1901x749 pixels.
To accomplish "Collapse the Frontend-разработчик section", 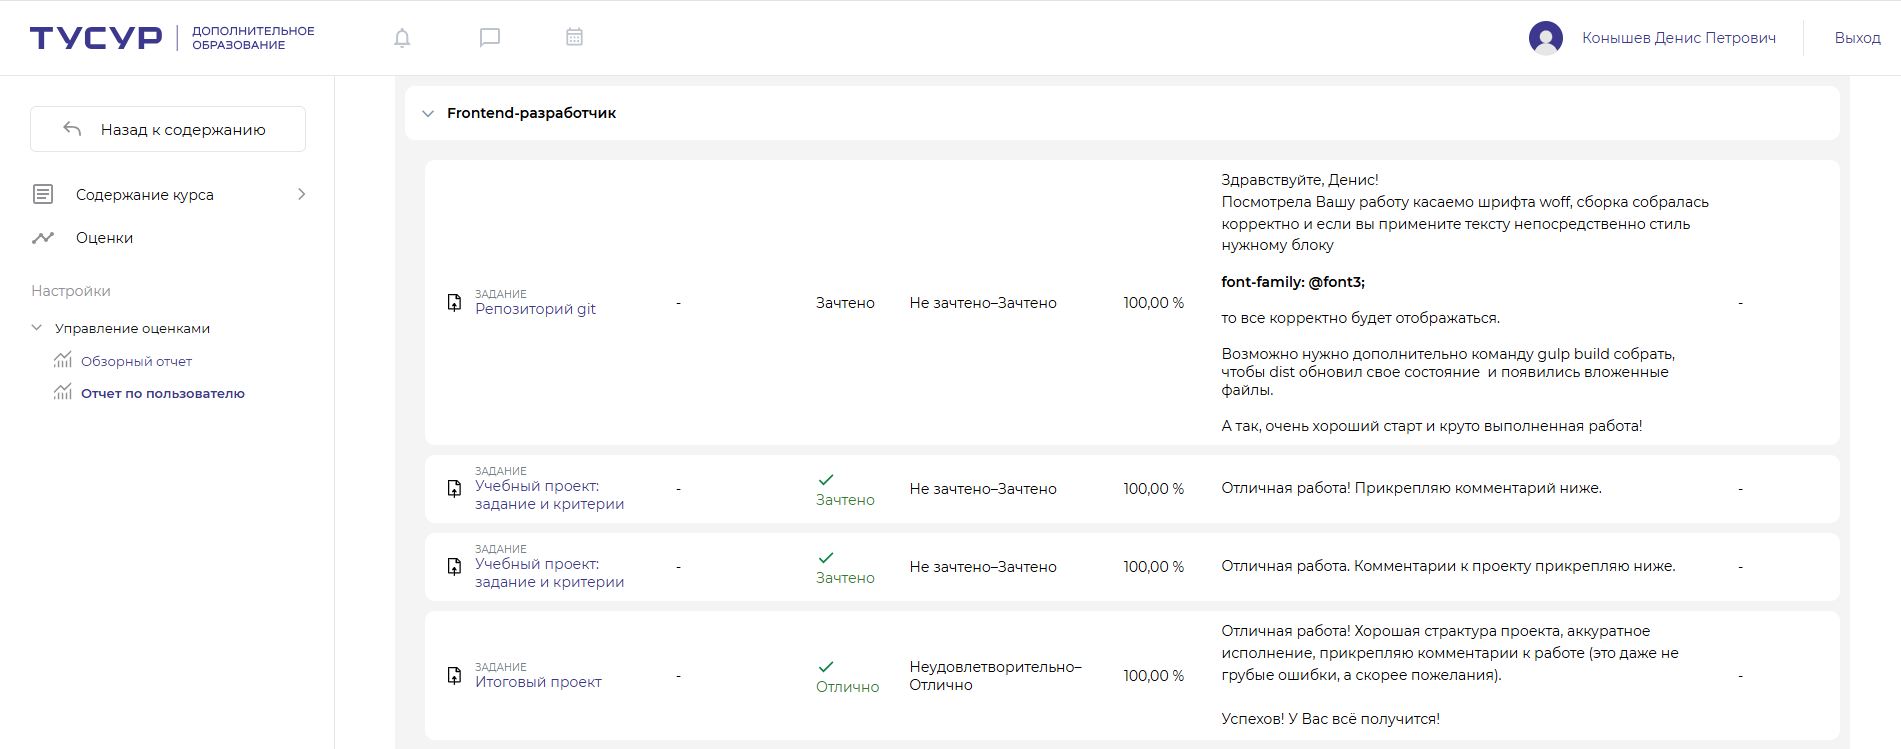I will point(428,113).
